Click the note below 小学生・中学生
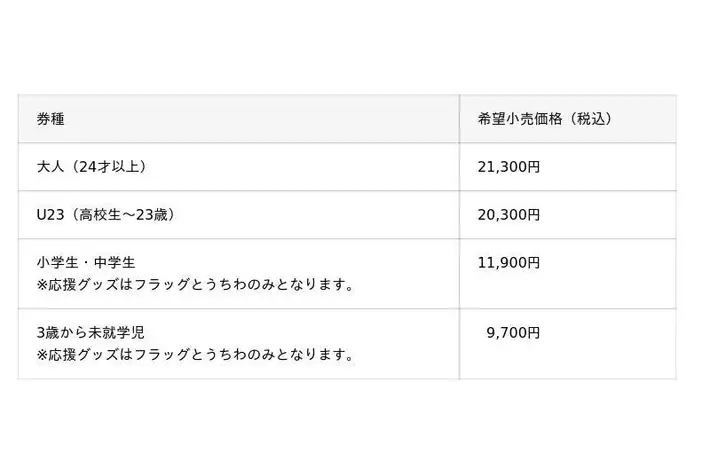This screenshot has width=710, height=474. 195,286
